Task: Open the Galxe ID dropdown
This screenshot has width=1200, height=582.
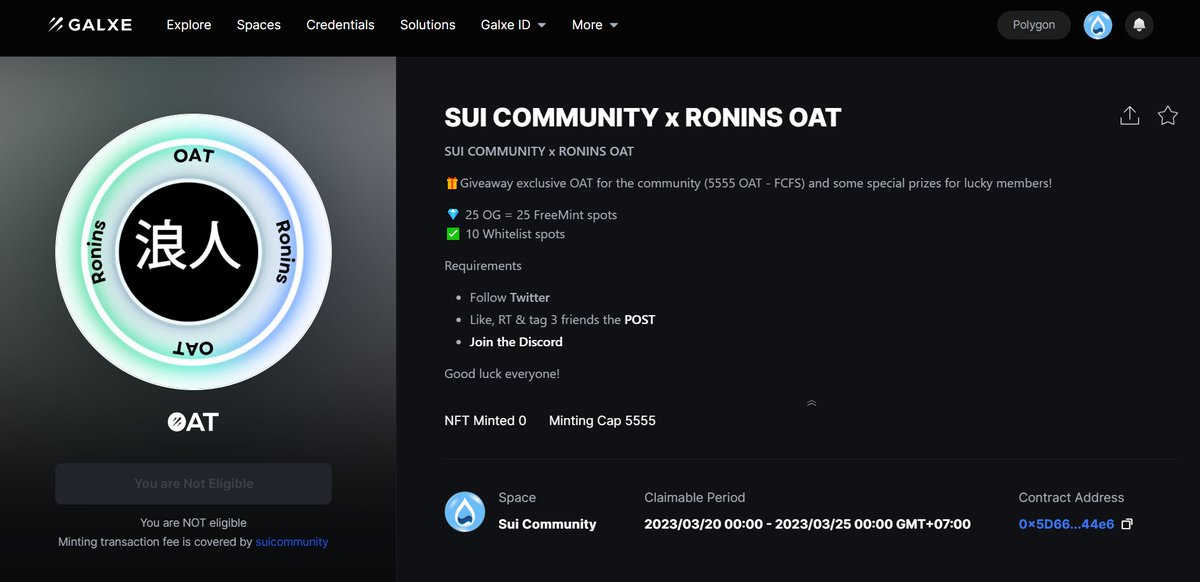Action: pyautogui.click(x=513, y=24)
